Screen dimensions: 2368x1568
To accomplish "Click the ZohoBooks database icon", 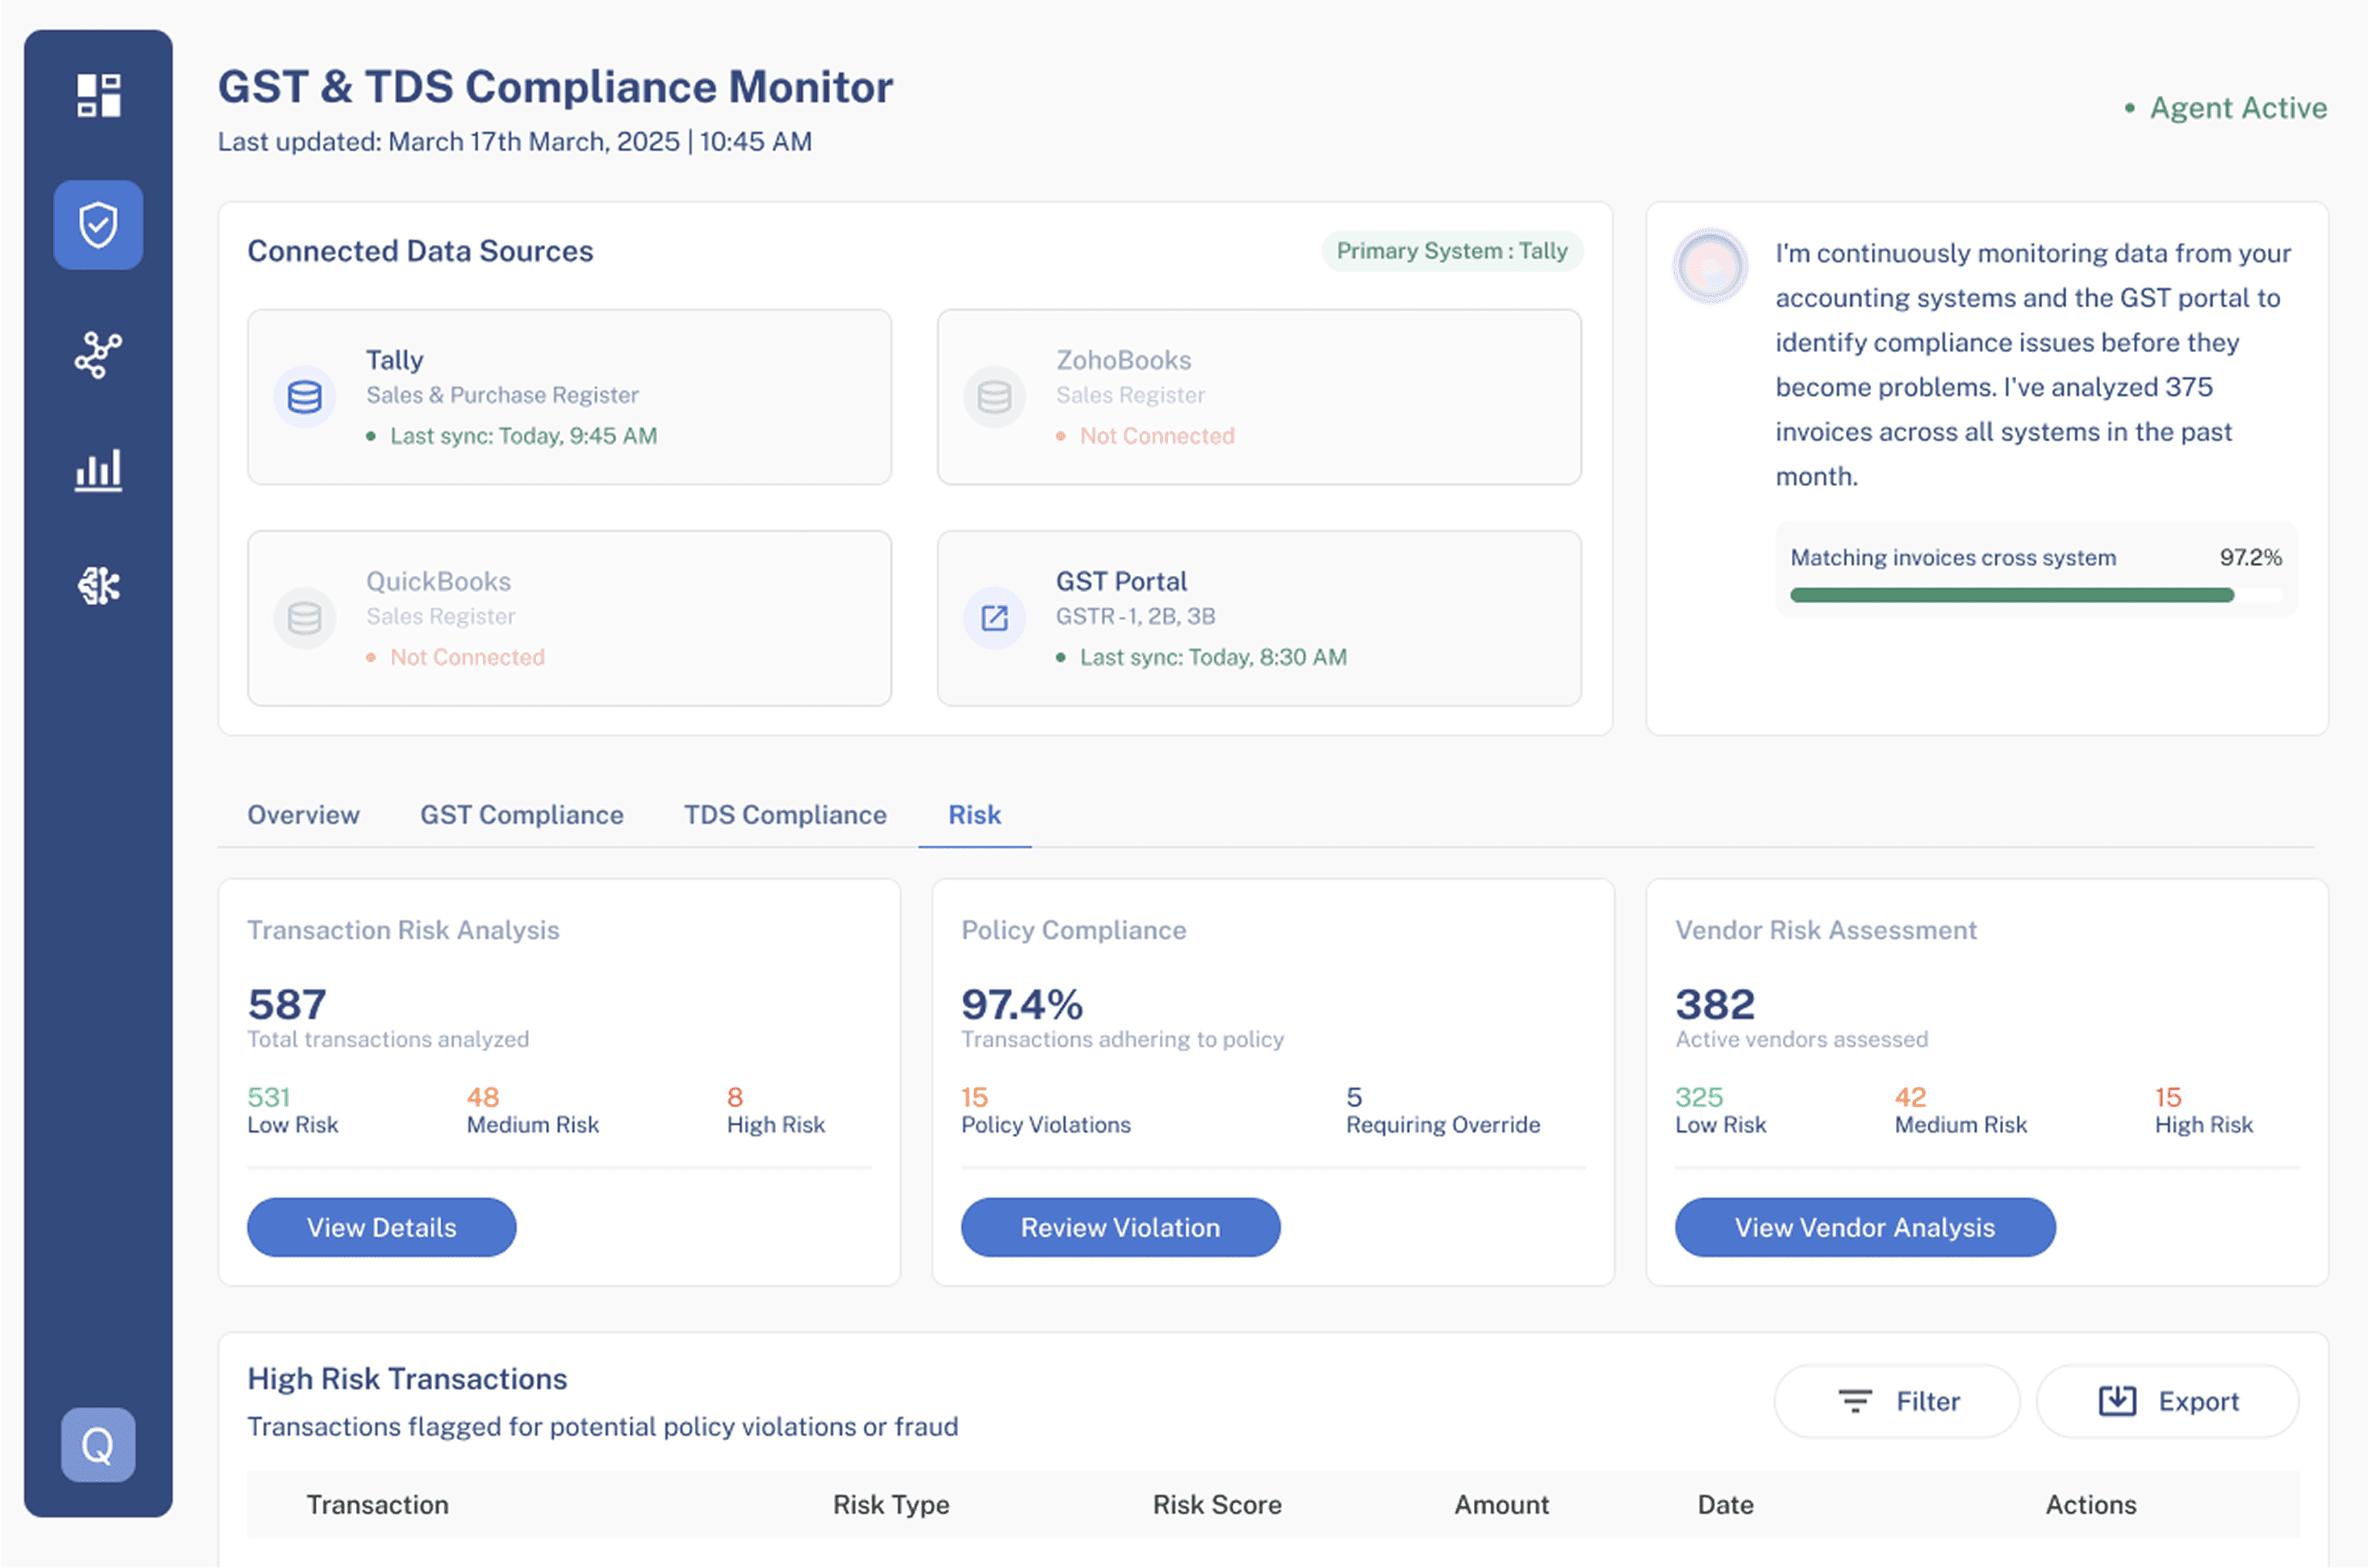I will pyautogui.click(x=994, y=397).
